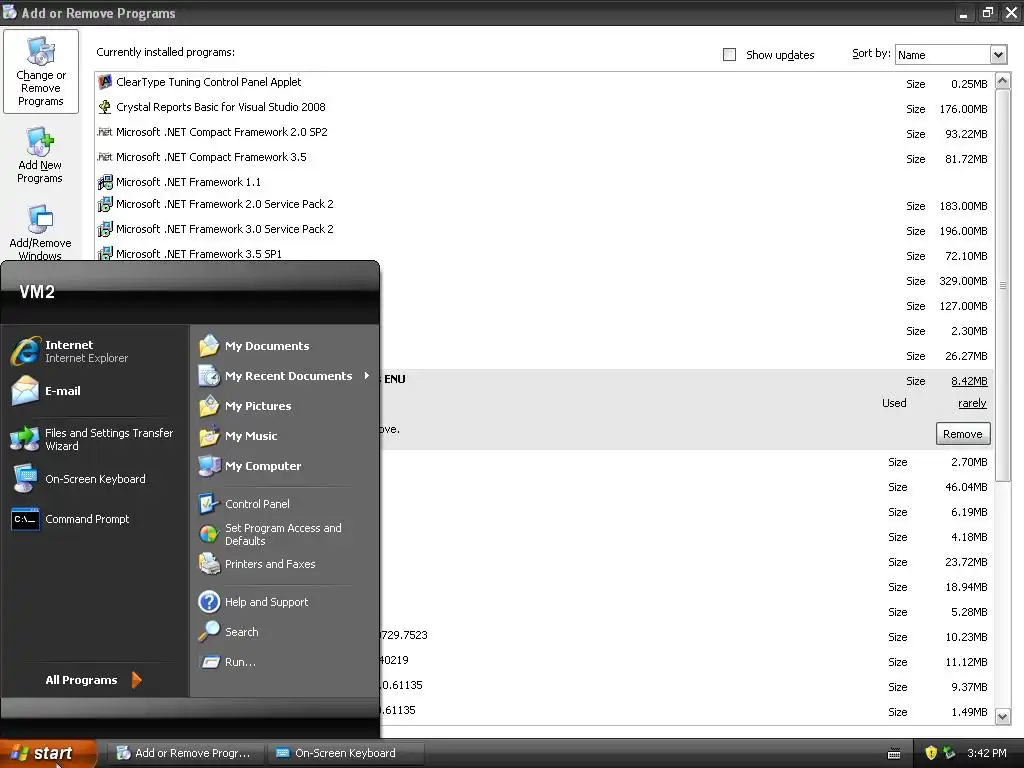The image size is (1024, 768).
Task: Open Search from Start menu
Action: pyautogui.click(x=229, y=632)
